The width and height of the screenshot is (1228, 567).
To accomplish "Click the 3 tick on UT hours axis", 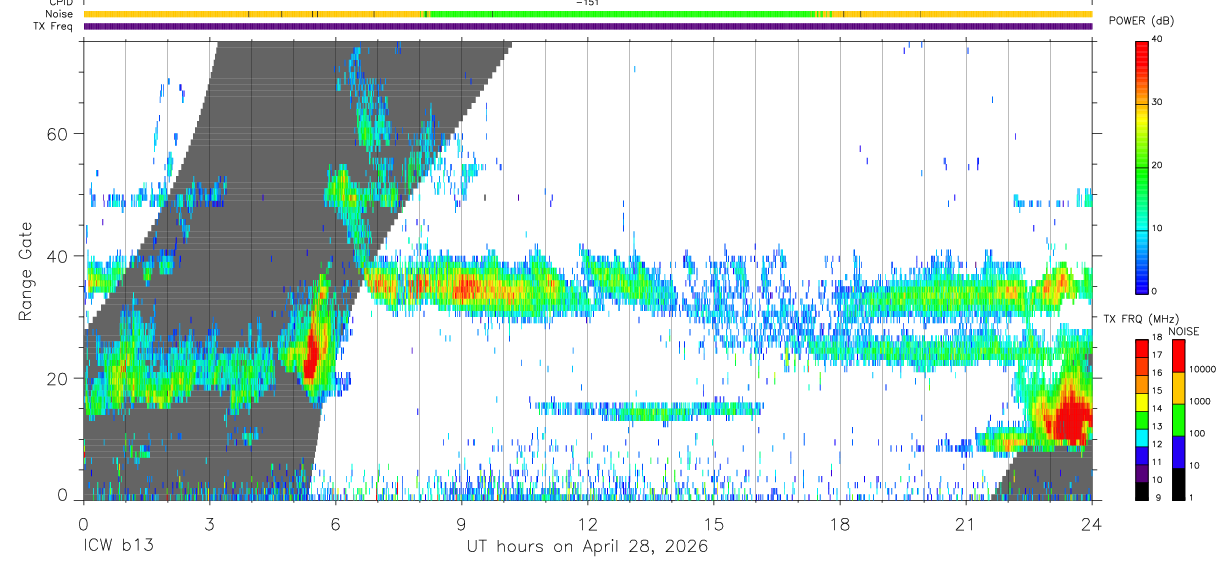I will pos(209,524).
